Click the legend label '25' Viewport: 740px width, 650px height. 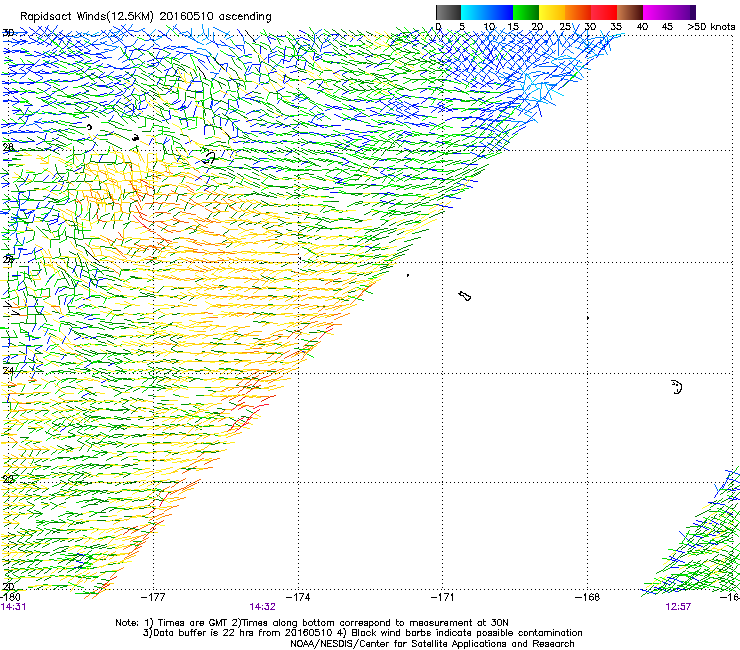pyautogui.click(x=565, y=27)
